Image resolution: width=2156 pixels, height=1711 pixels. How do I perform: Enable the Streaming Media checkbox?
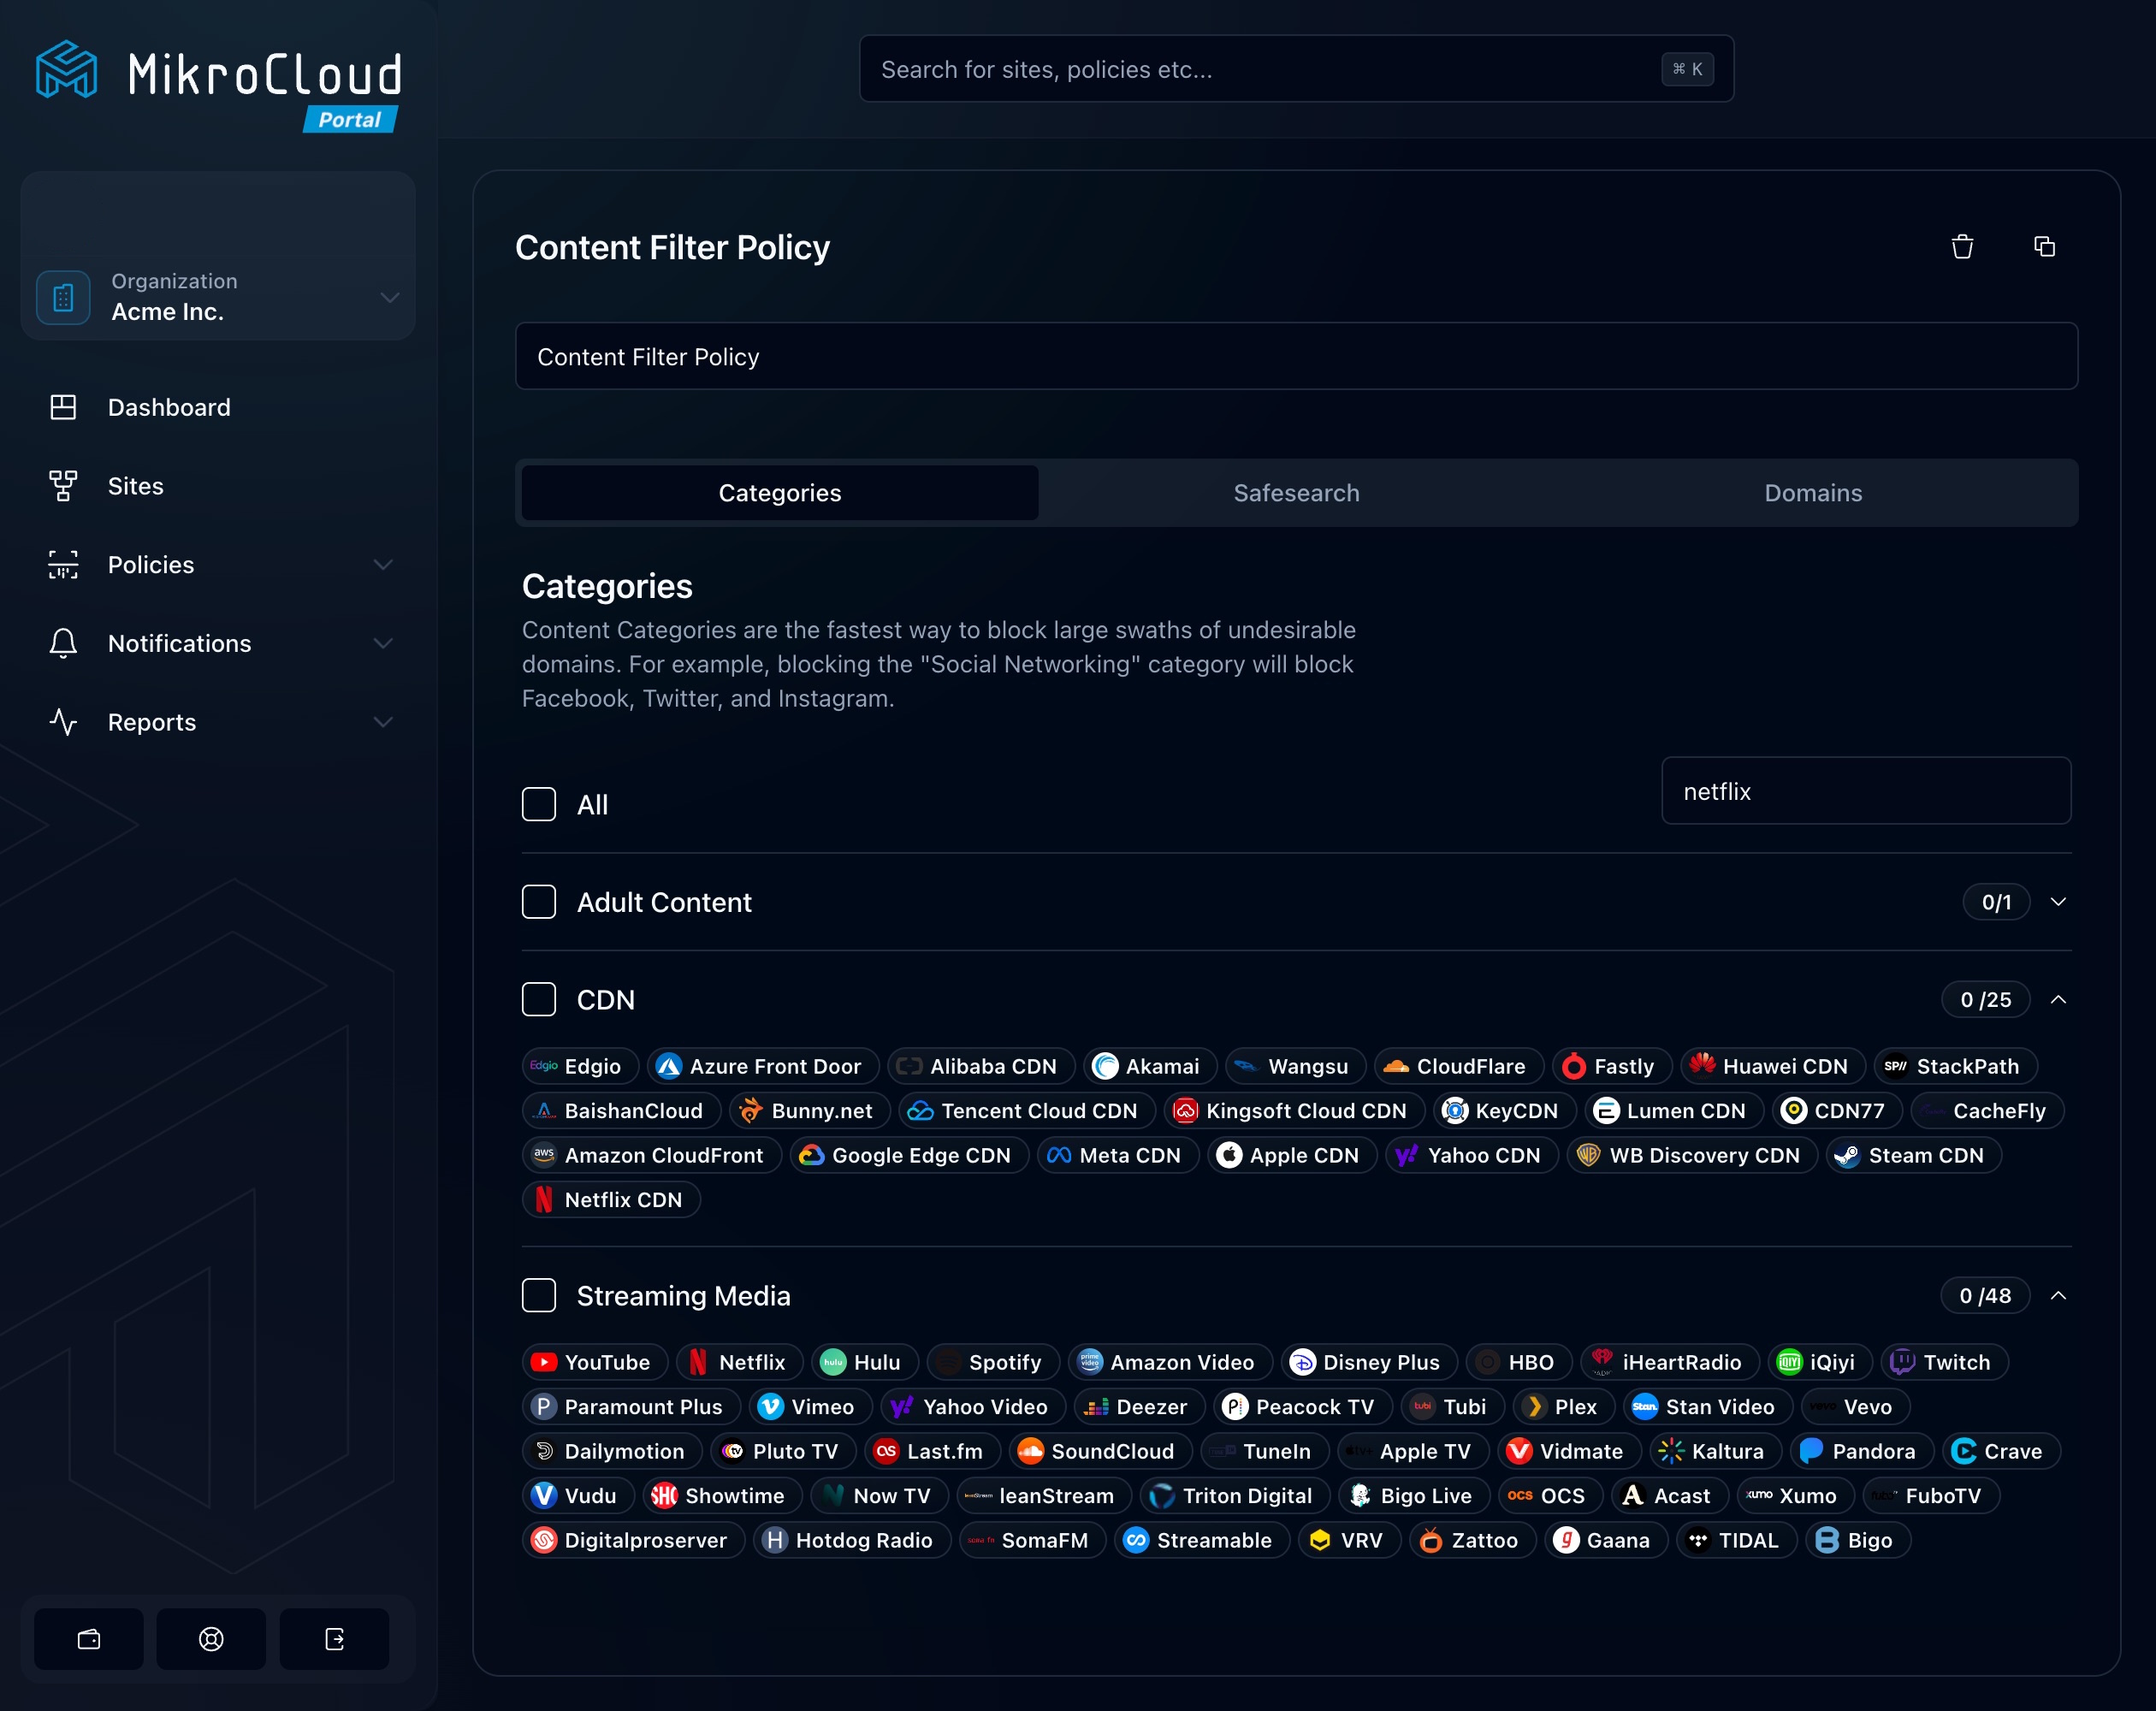[539, 1294]
